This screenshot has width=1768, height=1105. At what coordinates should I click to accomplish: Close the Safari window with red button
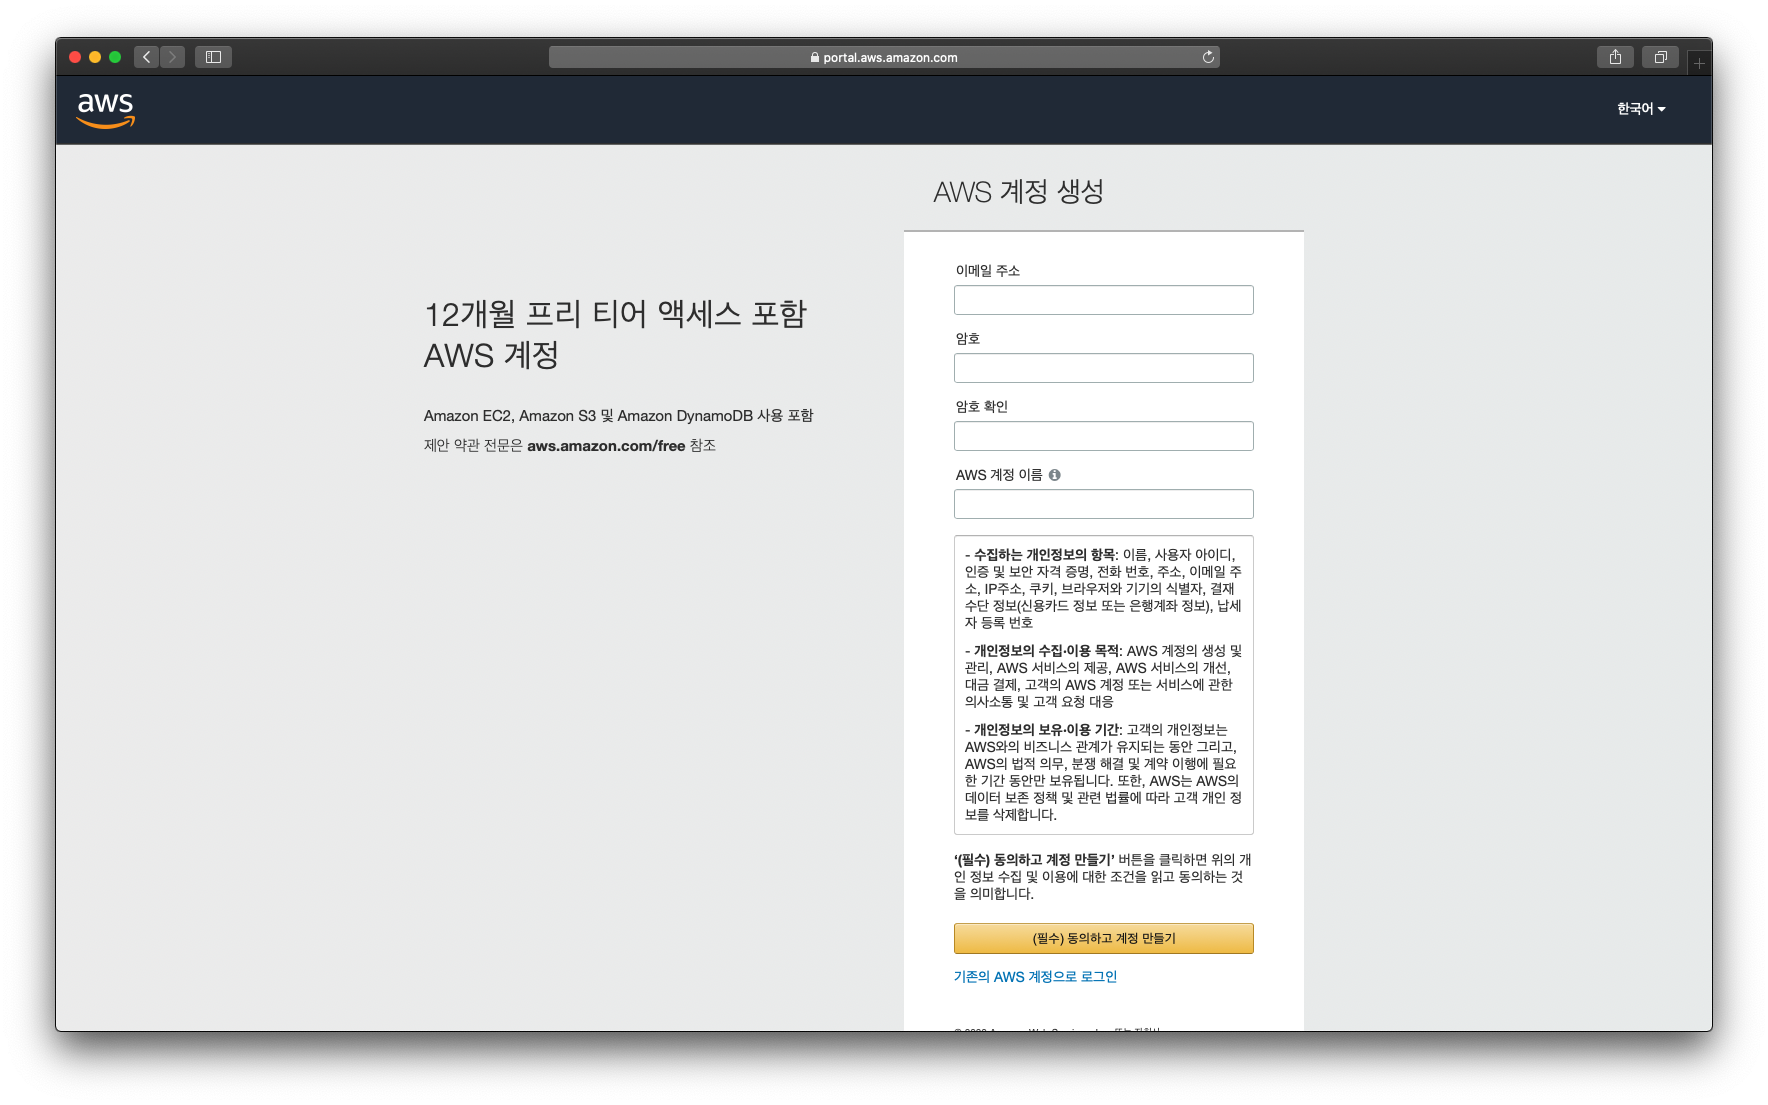(x=75, y=57)
